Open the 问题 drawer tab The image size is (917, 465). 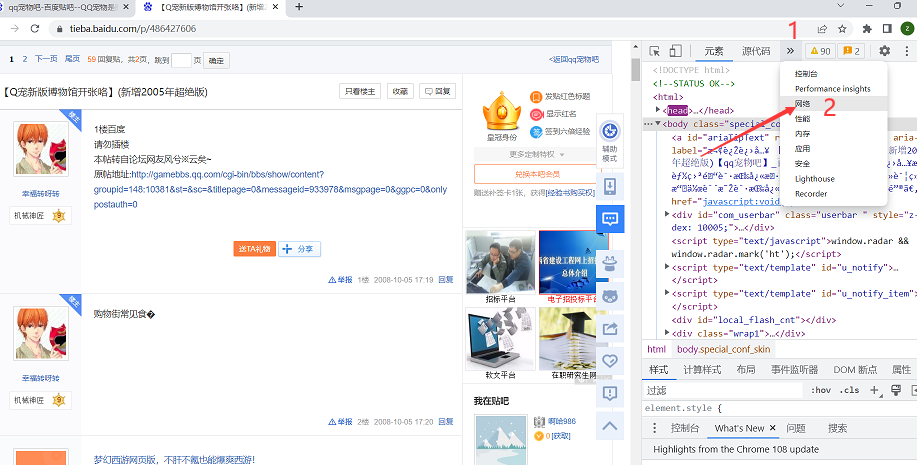pyautogui.click(x=796, y=428)
